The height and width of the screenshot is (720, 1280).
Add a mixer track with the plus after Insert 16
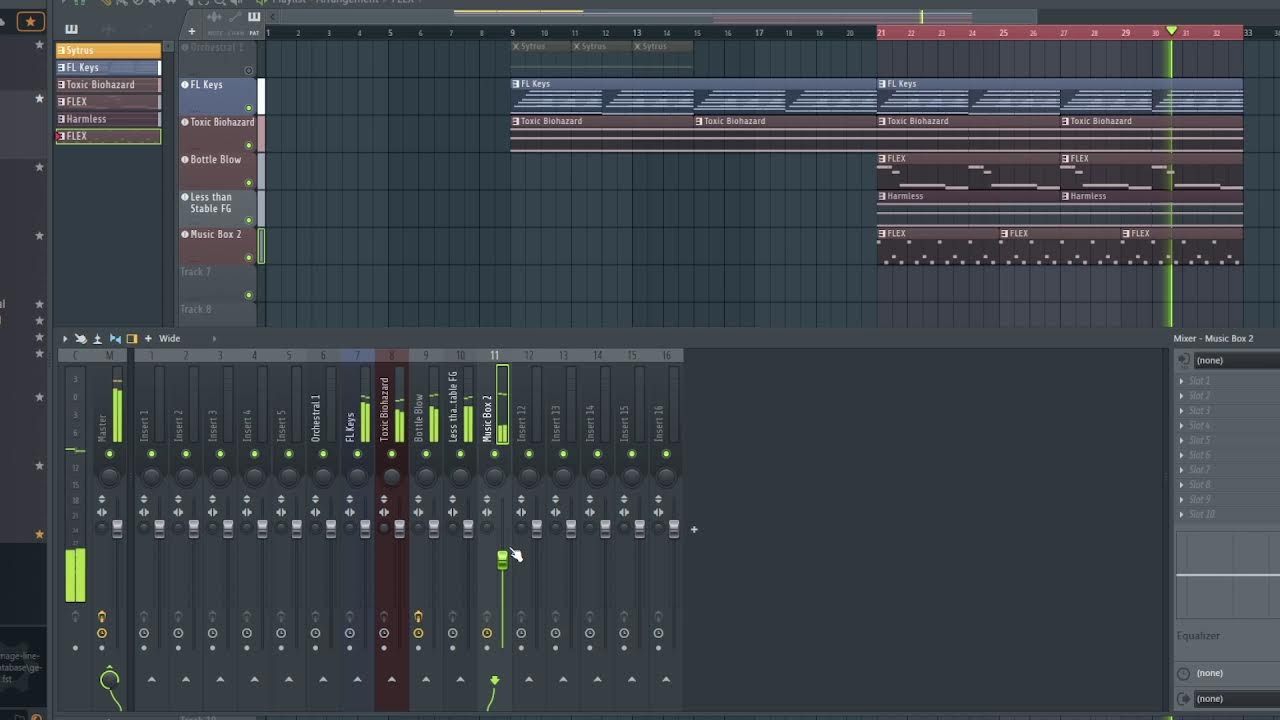[x=694, y=529]
